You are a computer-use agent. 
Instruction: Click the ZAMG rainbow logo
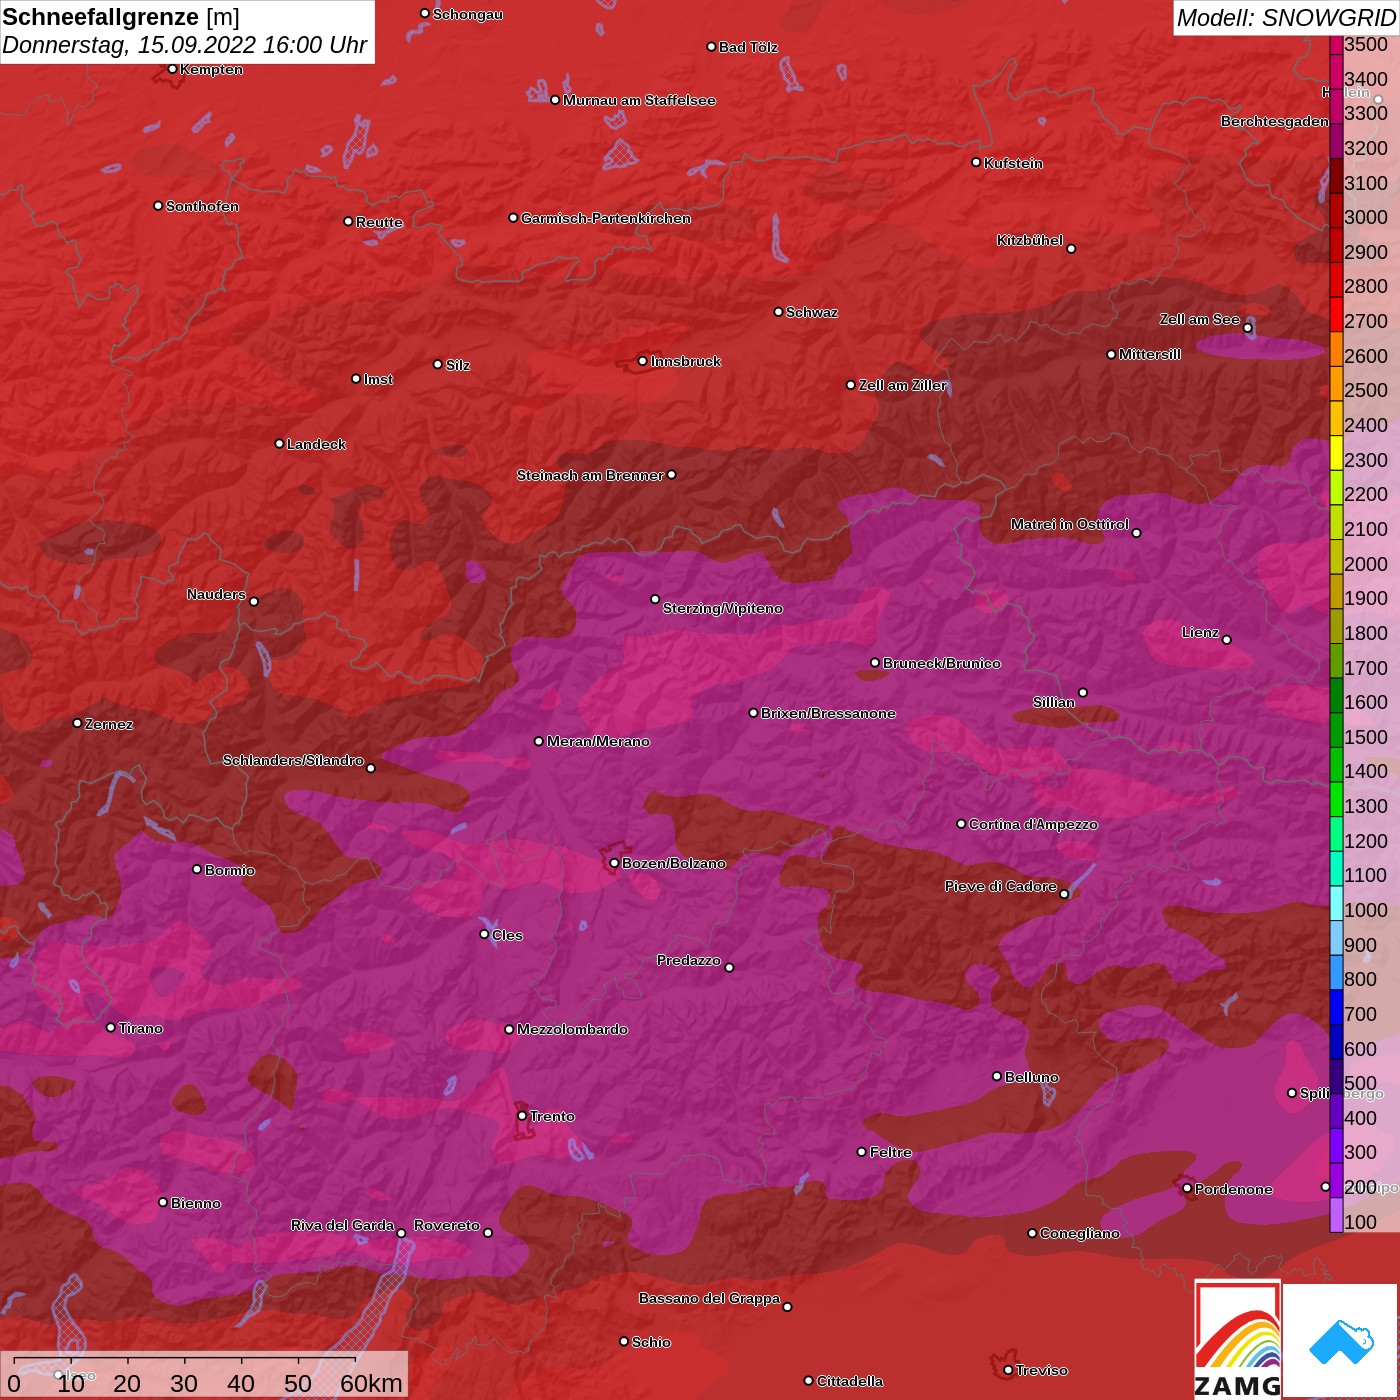pos(1238,1339)
